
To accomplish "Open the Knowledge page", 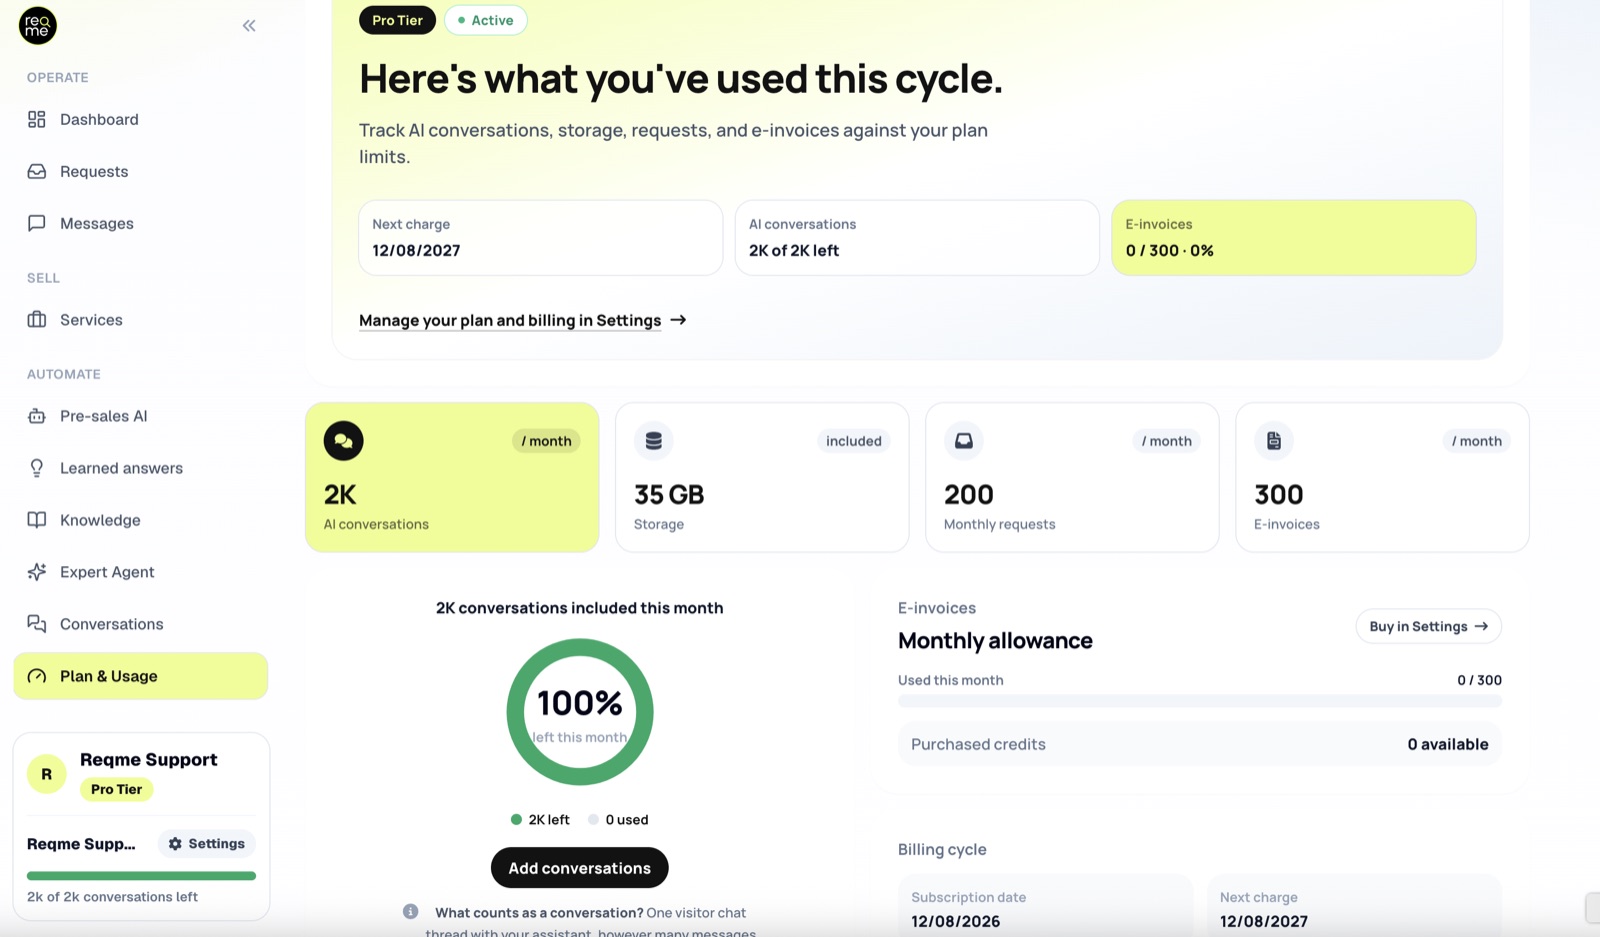I will point(140,520).
